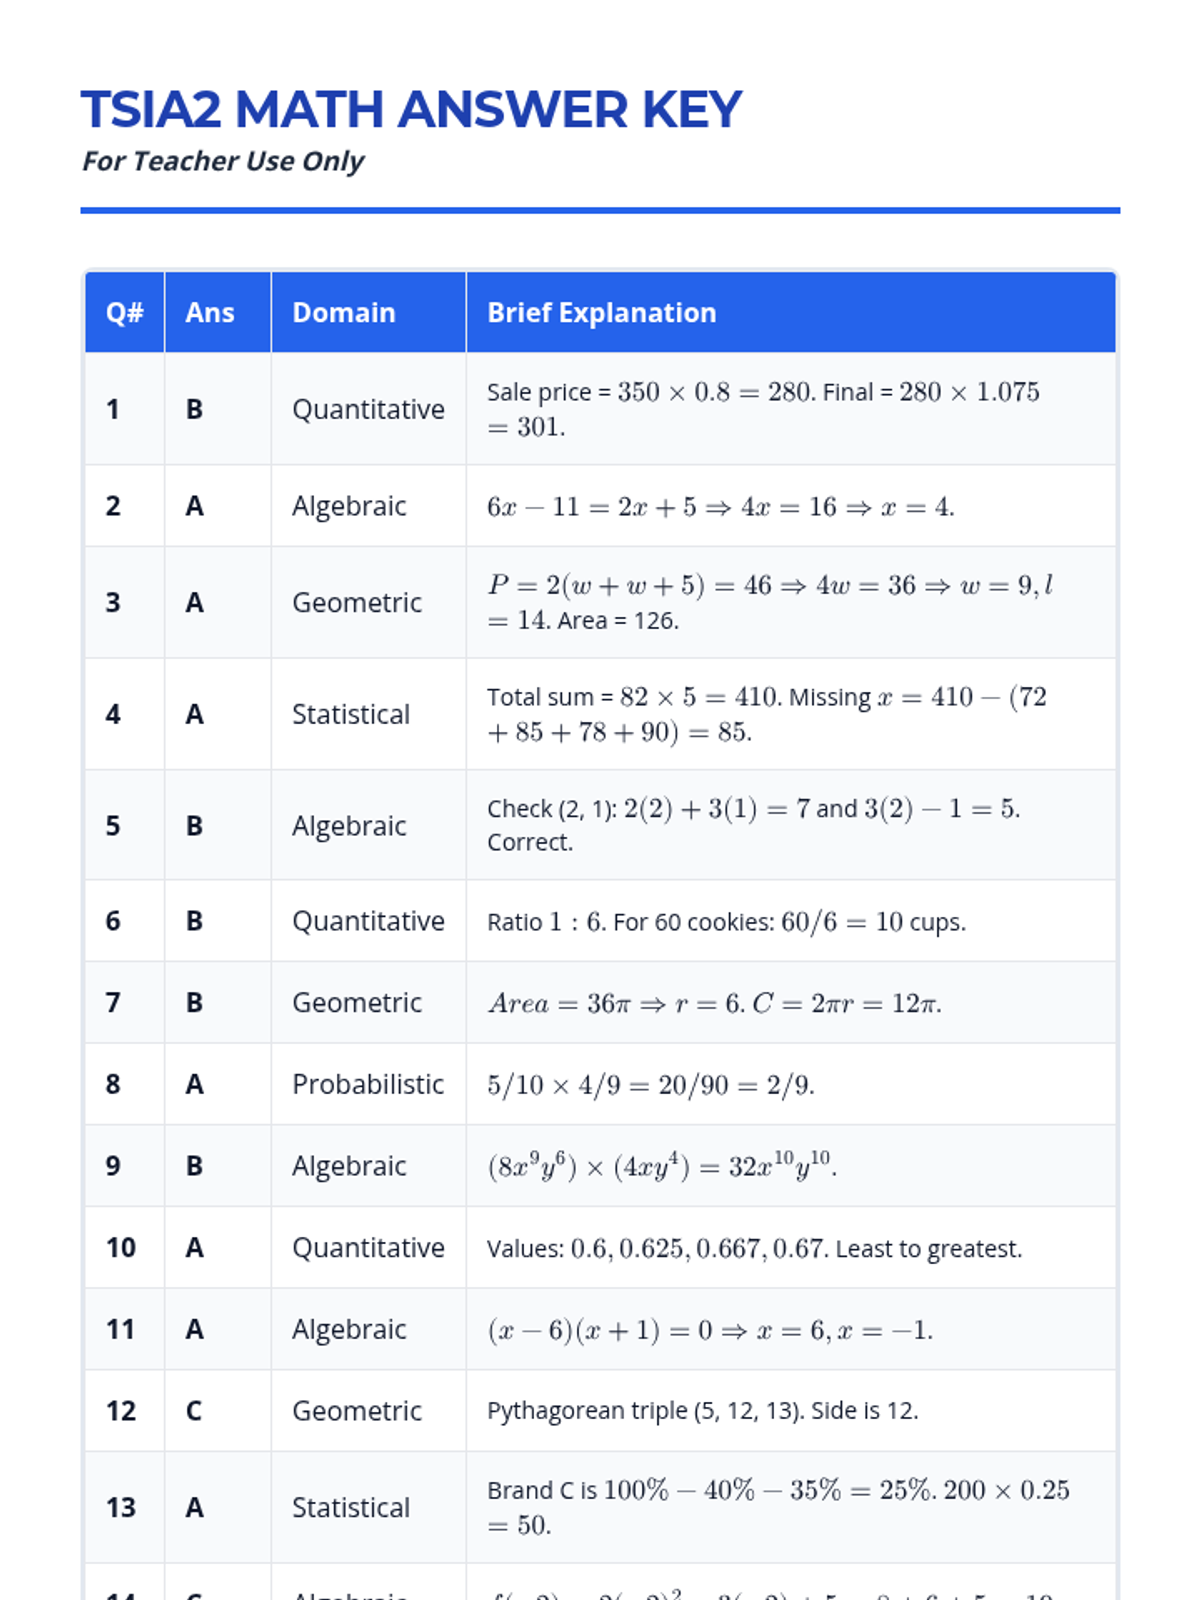Image resolution: width=1200 pixels, height=1600 pixels.
Task: Click the Statistical domain cell in row 4
Action: (x=351, y=714)
